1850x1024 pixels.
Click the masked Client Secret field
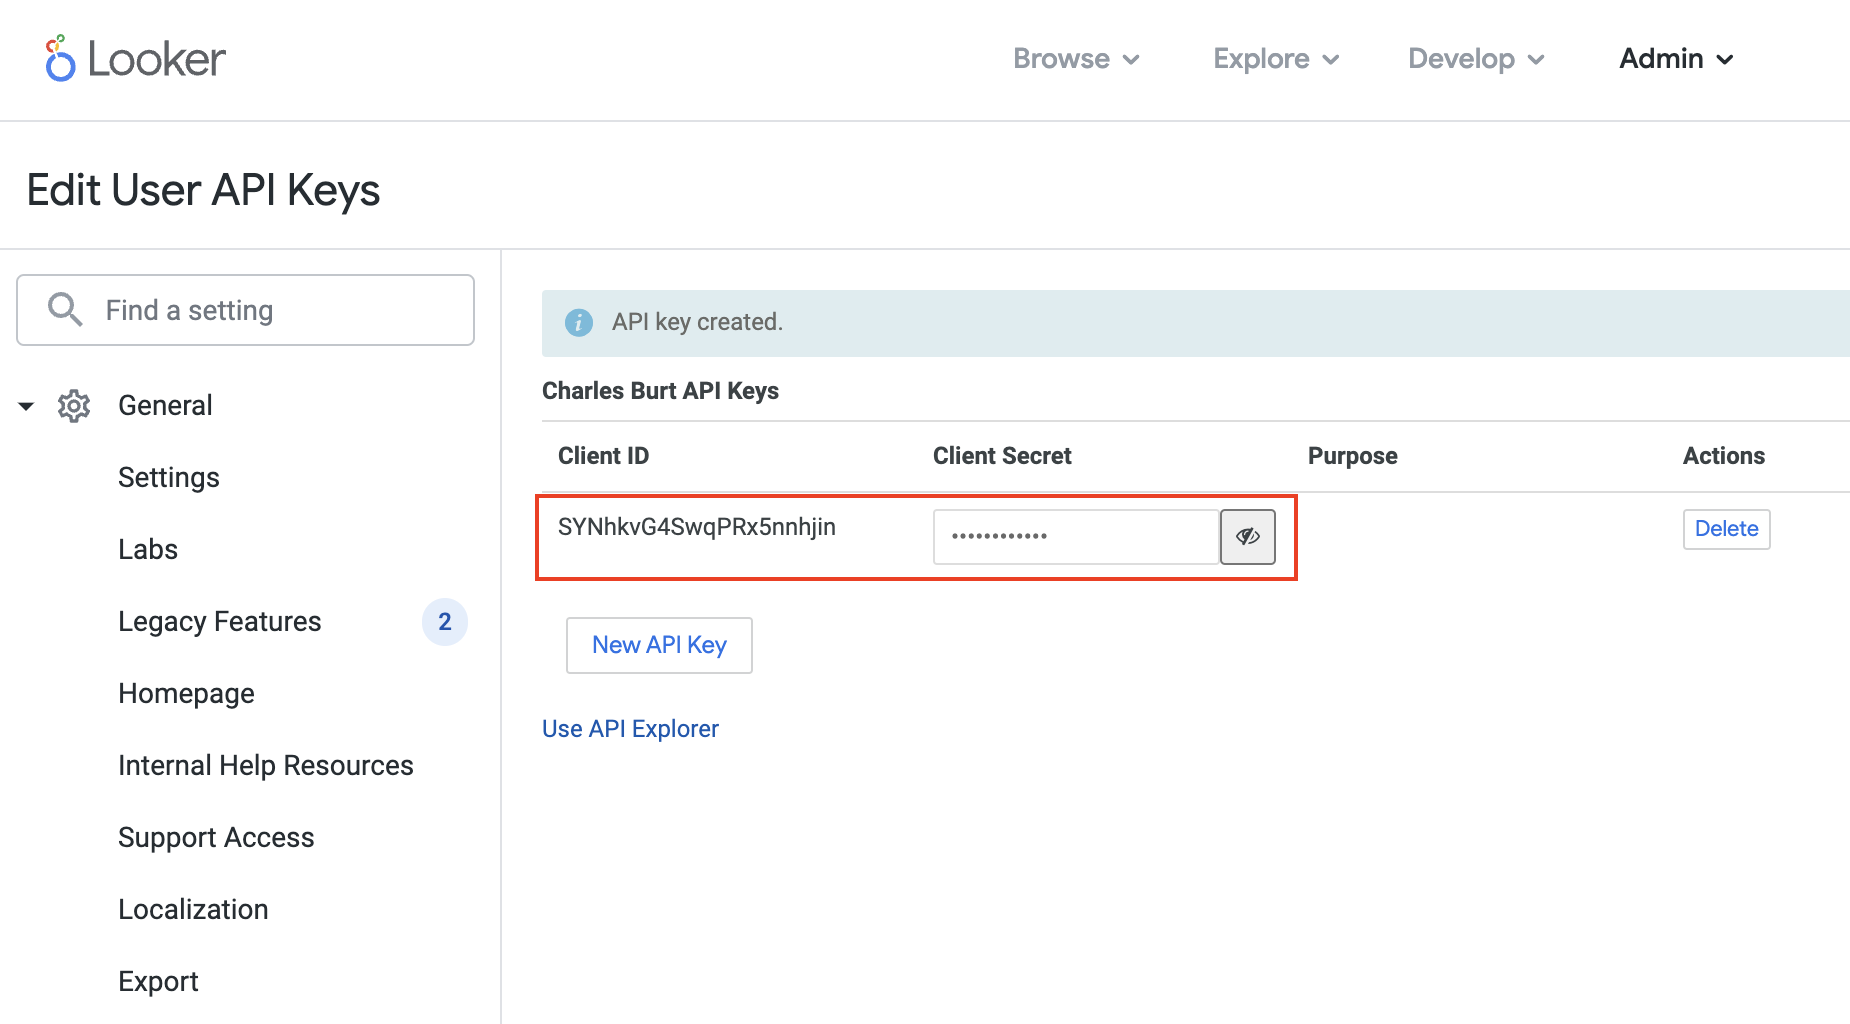click(1075, 537)
